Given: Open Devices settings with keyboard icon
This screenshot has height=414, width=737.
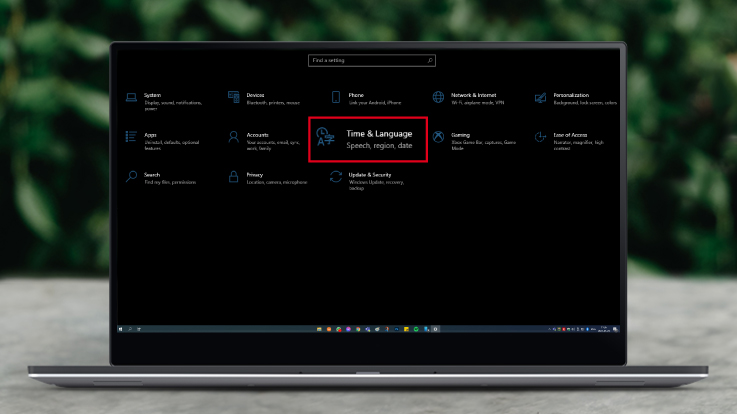Looking at the screenshot, I should 233,98.
